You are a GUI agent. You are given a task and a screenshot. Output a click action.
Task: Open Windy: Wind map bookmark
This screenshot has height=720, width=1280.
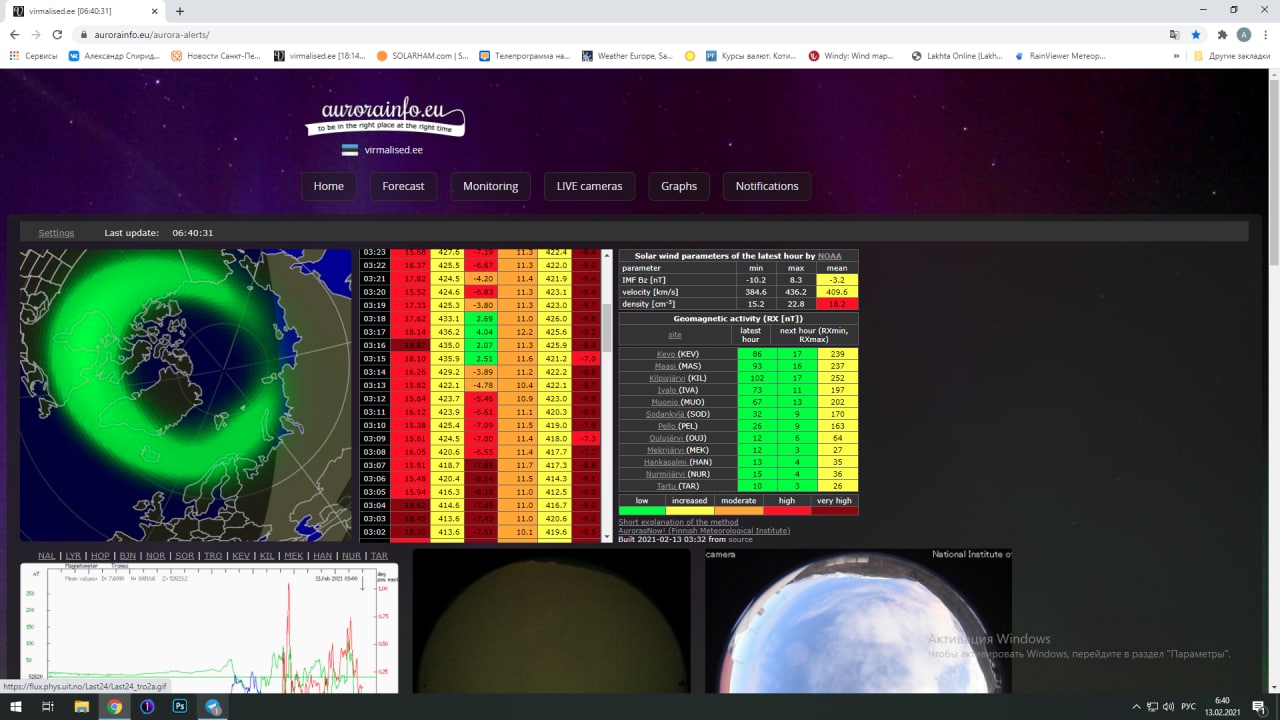click(x=852, y=56)
